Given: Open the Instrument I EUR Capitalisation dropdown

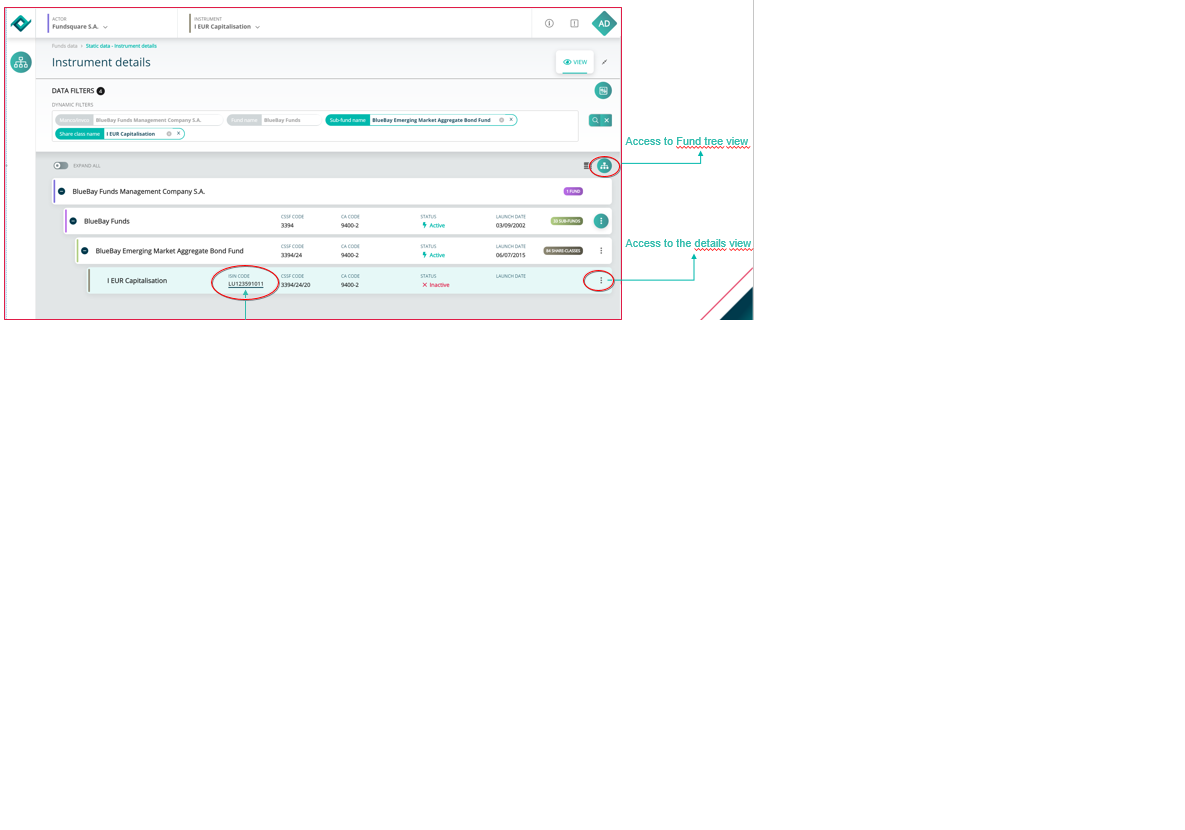Looking at the screenshot, I should pyautogui.click(x=226, y=23).
